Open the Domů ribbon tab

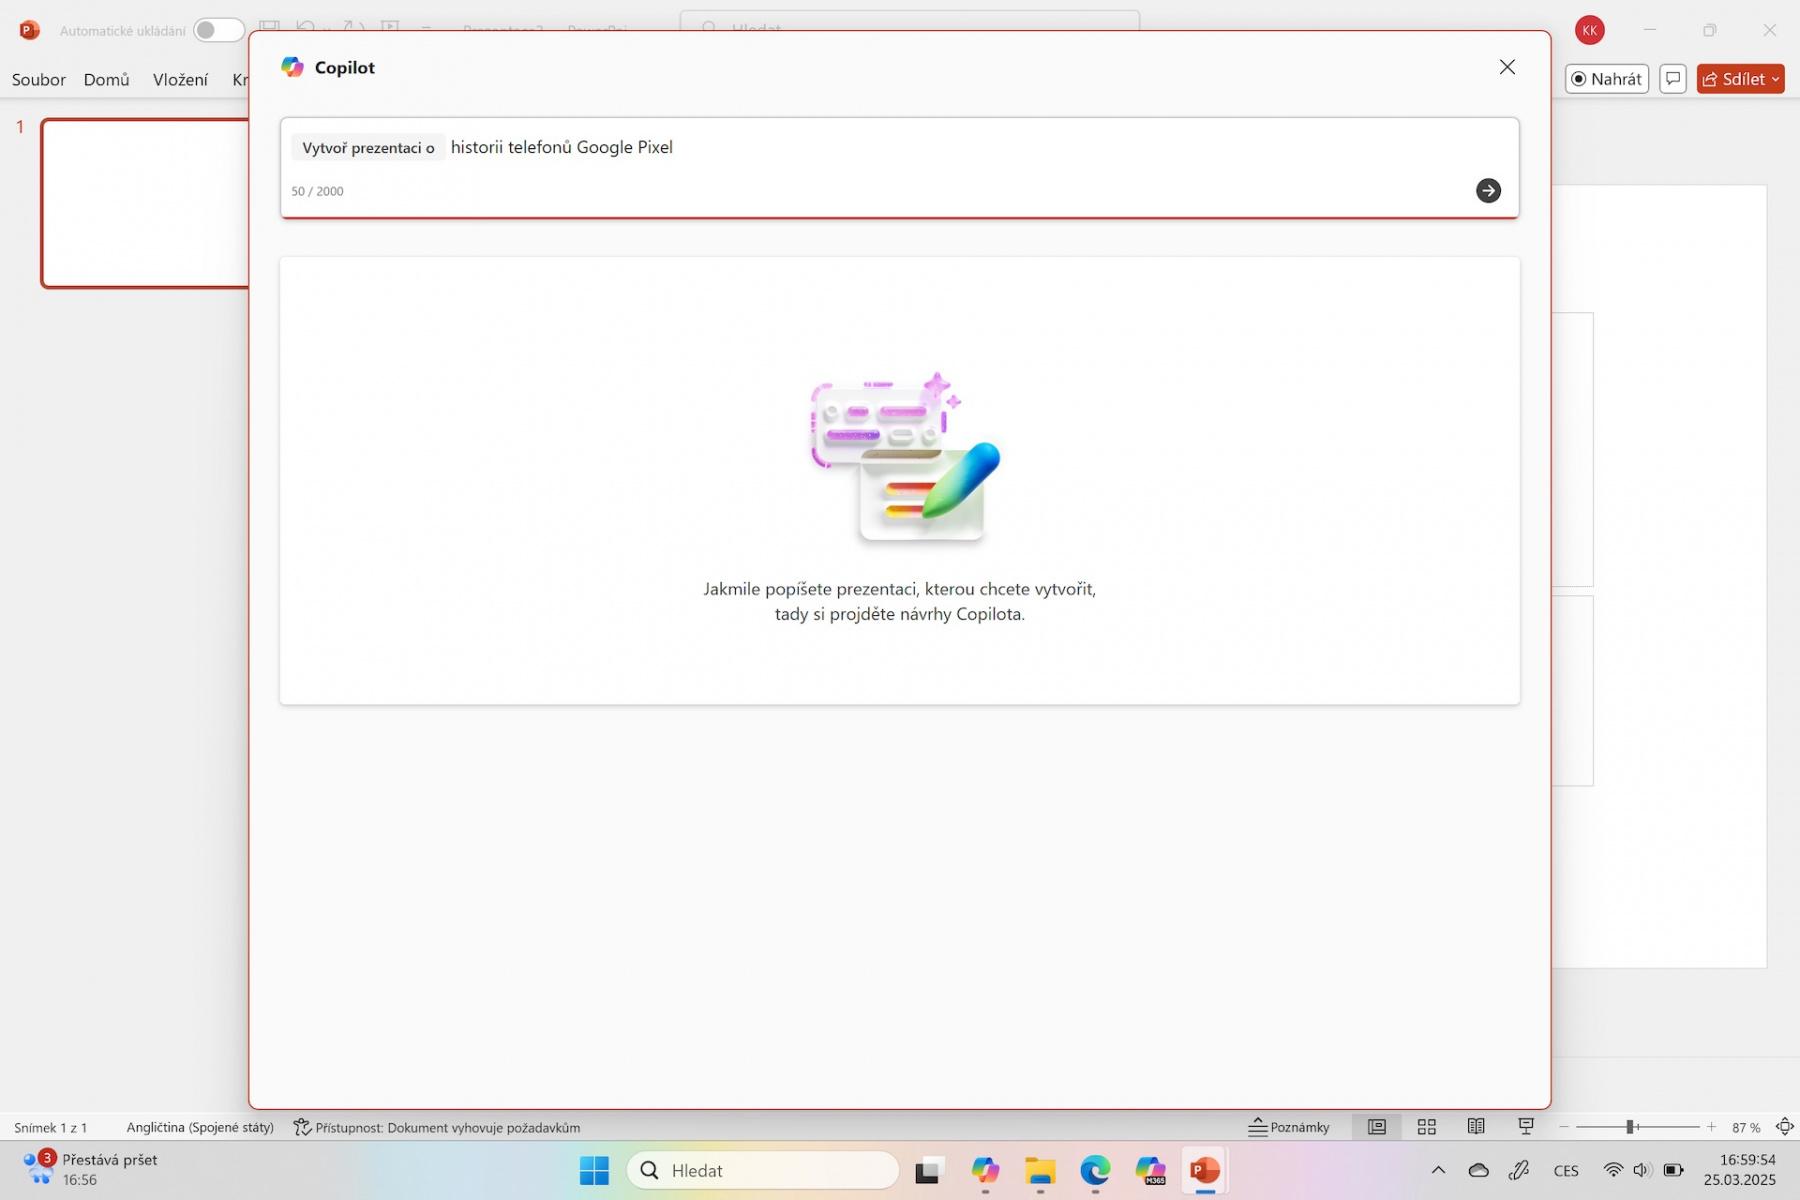pos(107,79)
